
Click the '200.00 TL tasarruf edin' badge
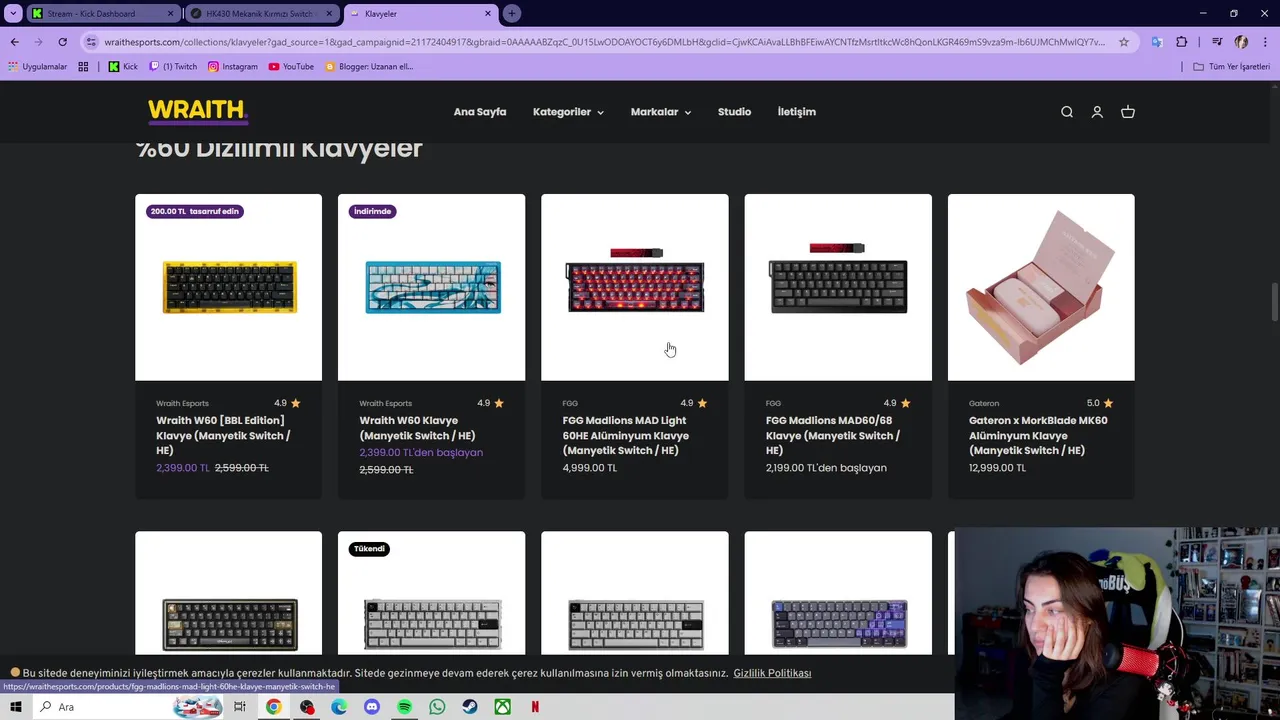tap(195, 211)
